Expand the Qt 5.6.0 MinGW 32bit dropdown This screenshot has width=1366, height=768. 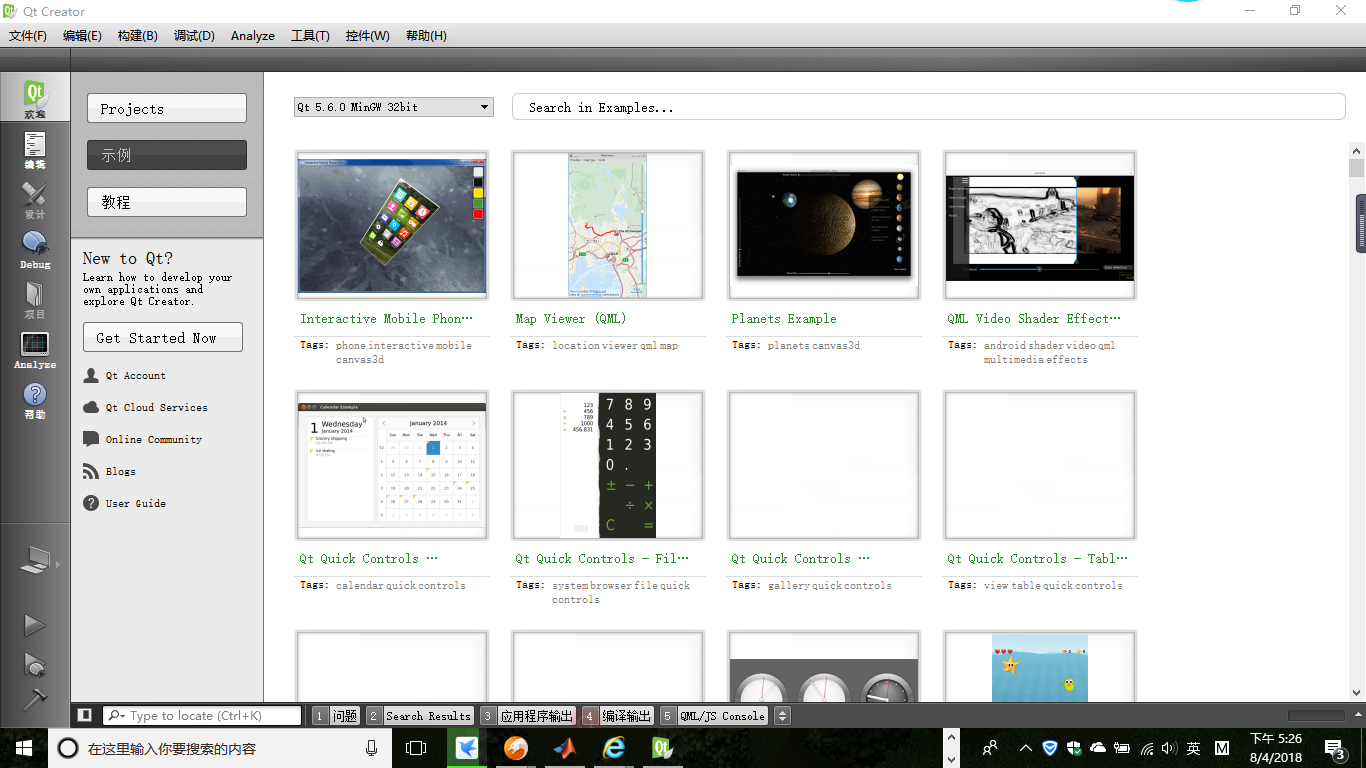(393, 107)
